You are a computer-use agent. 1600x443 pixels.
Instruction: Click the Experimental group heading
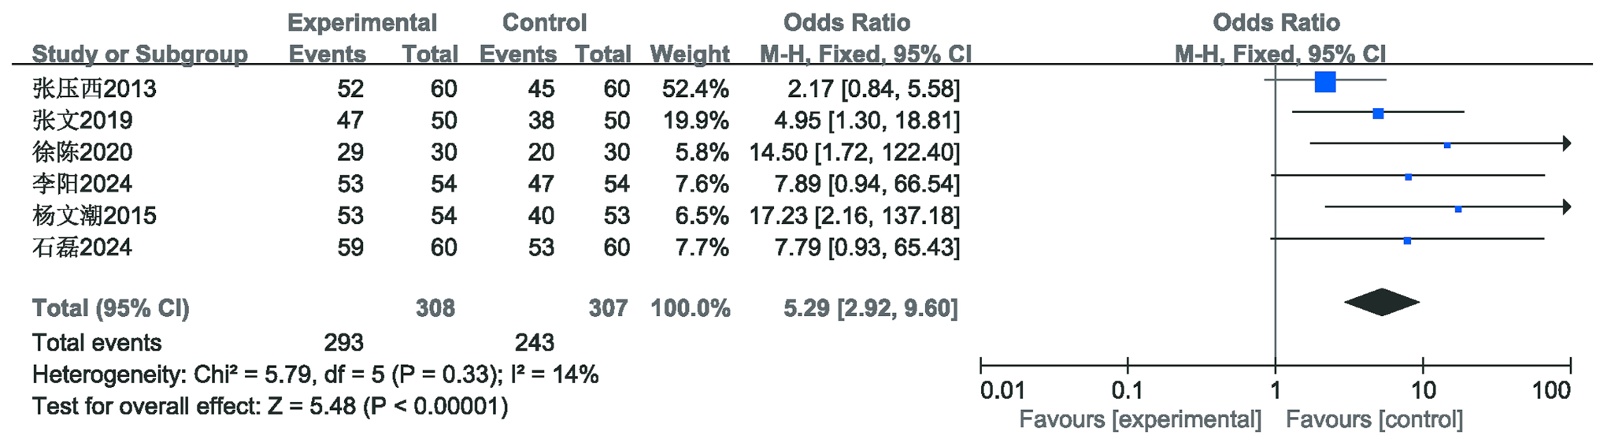click(362, 23)
